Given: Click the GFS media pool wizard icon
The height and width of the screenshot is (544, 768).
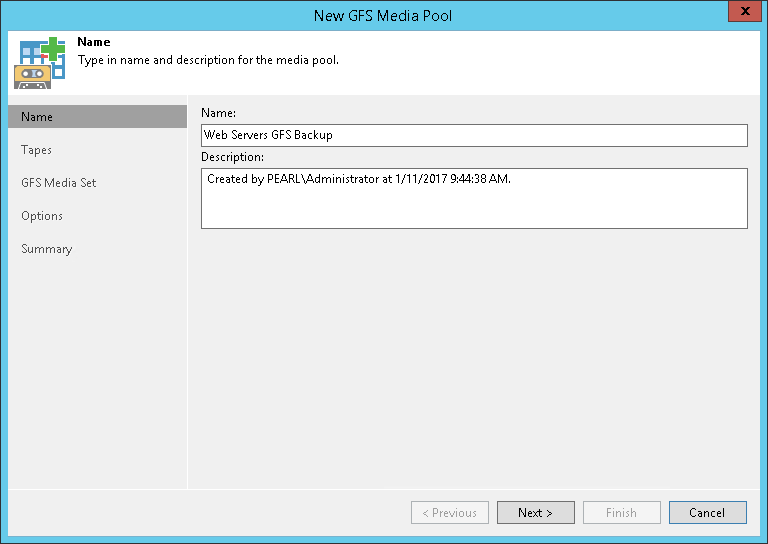Looking at the screenshot, I should [x=39, y=62].
